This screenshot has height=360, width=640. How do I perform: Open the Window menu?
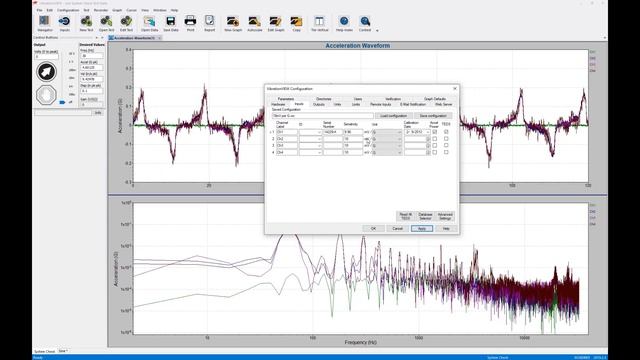(x=160, y=10)
